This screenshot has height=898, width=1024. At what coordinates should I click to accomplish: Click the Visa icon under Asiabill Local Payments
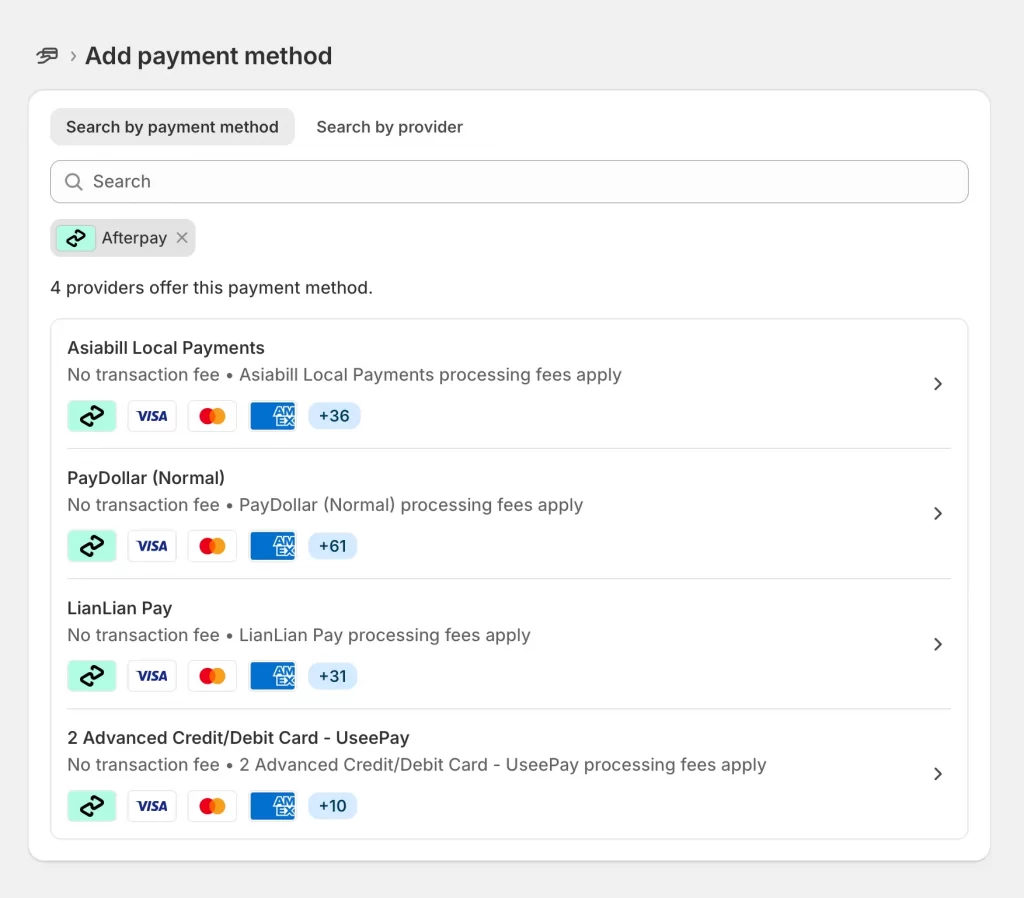pyautogui.click(x=152, y=416)
